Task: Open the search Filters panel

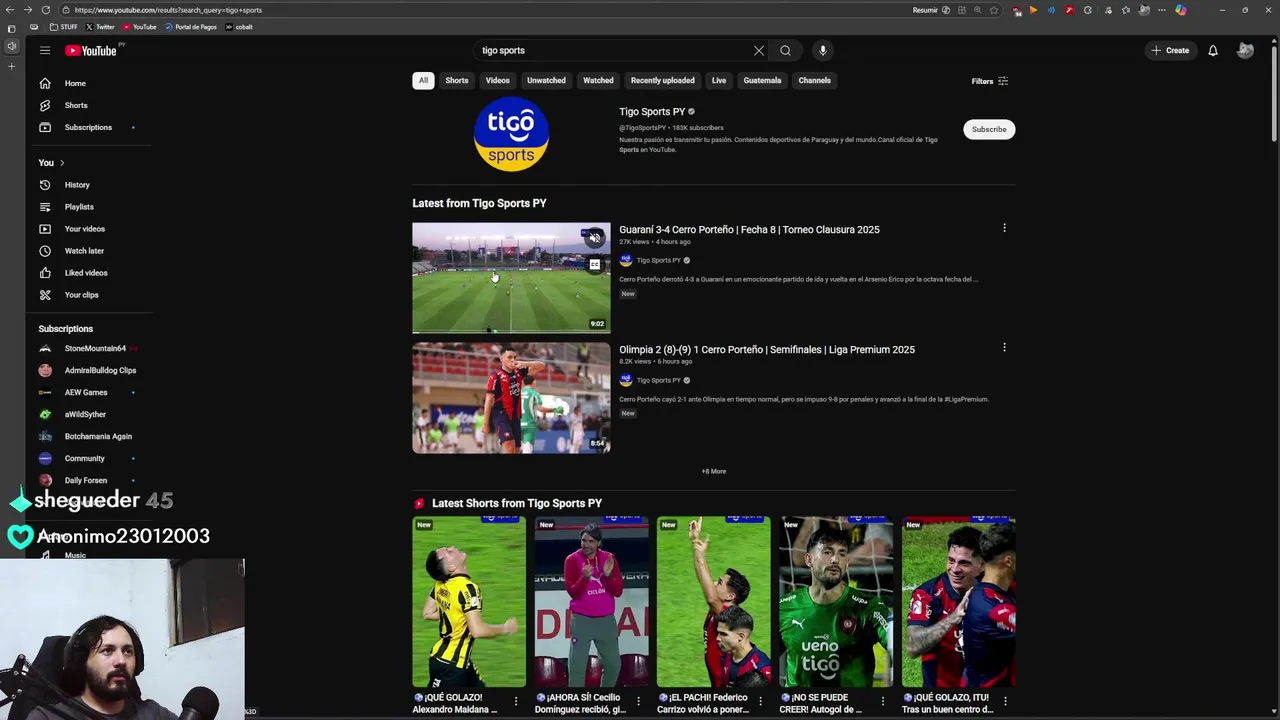Action: pos(990,81)
